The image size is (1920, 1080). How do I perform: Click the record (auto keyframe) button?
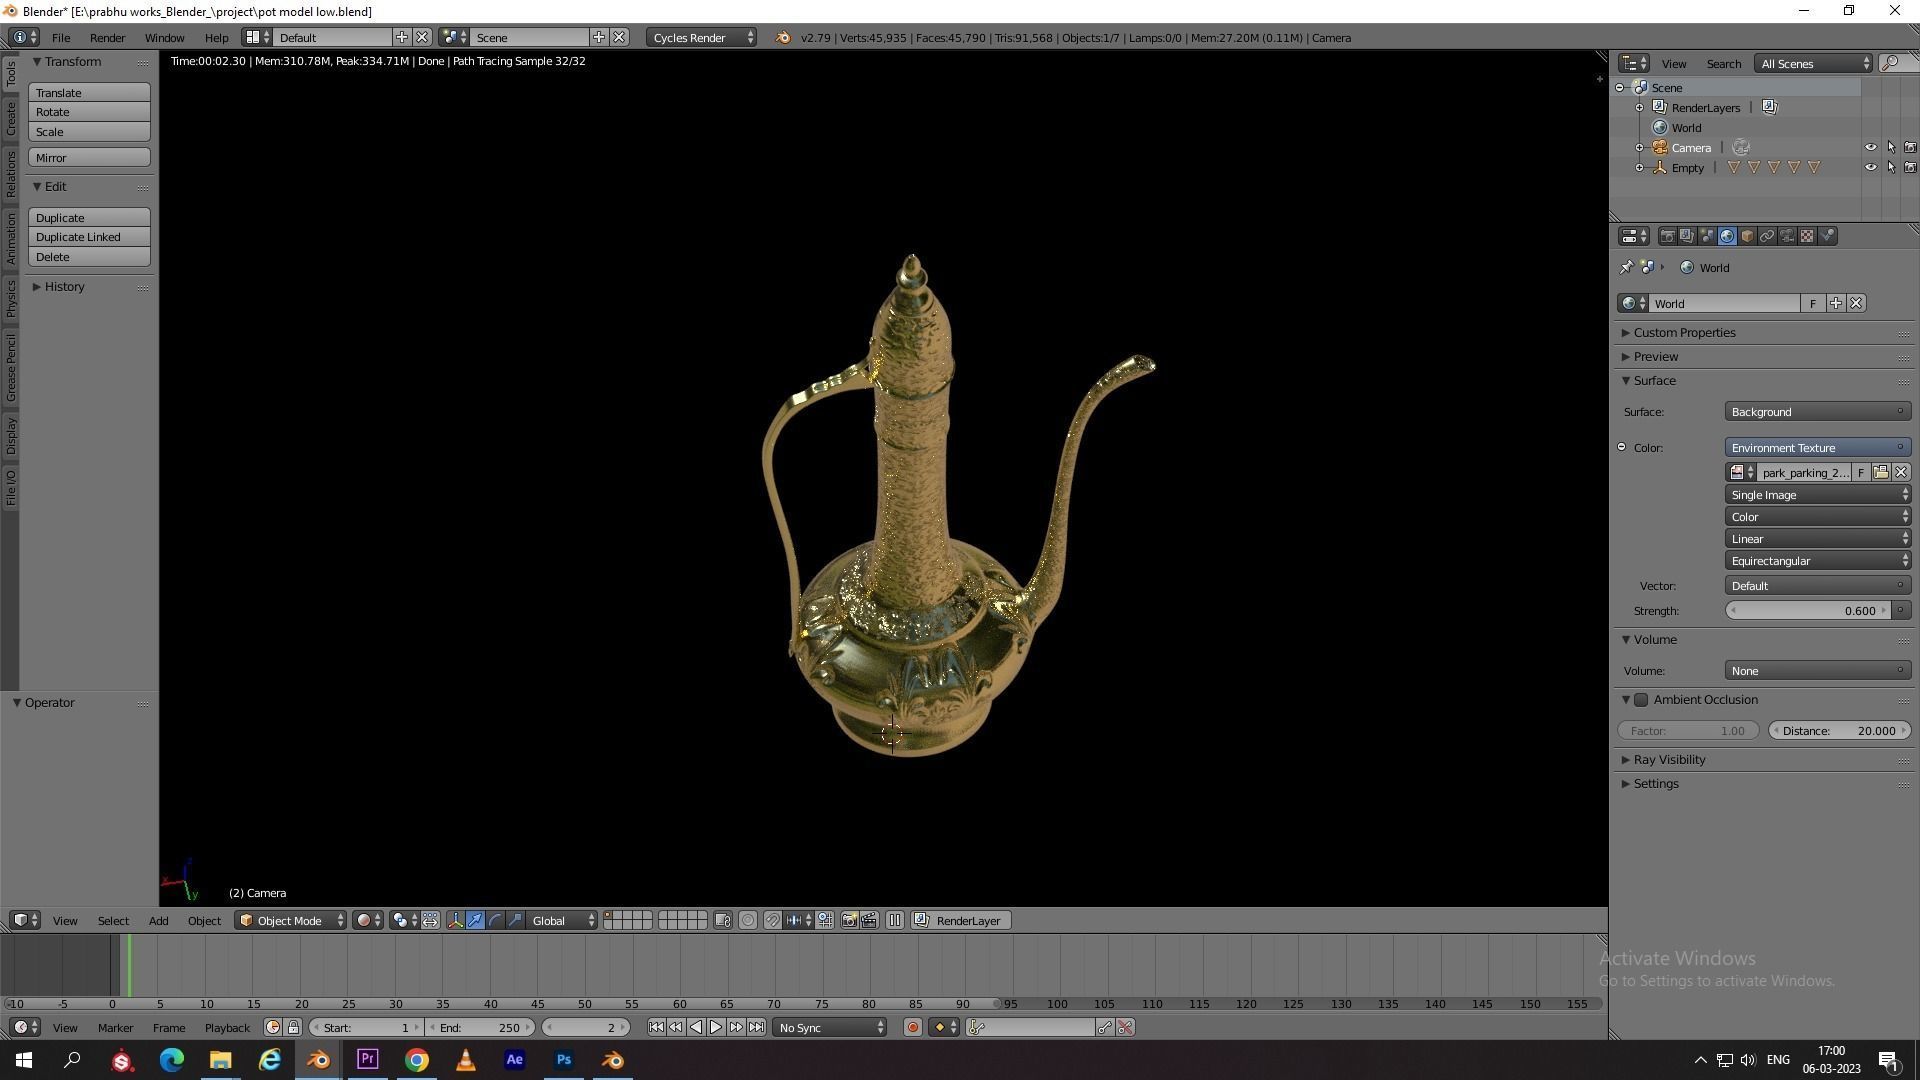coord(912,1028)
